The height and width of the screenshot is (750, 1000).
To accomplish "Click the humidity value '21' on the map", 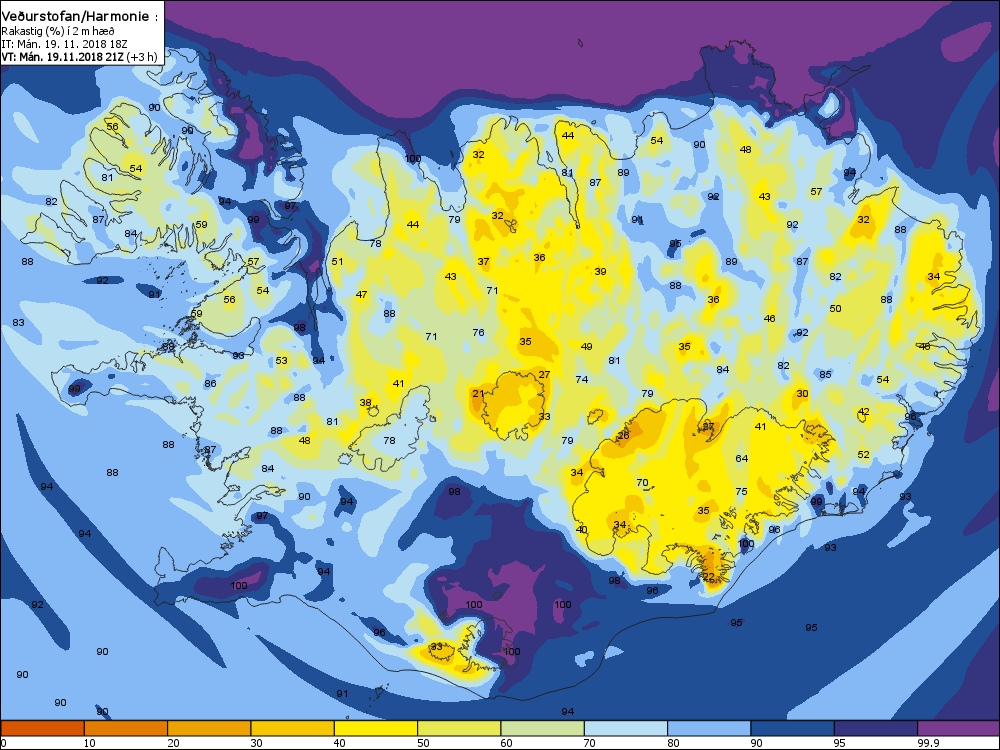I will click(478, 393).
